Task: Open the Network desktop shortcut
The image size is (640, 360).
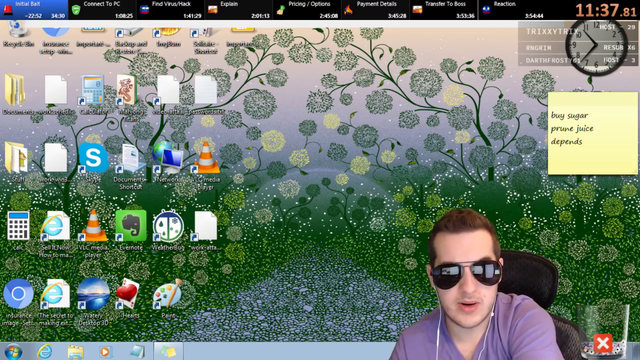Action: [168, 160]
